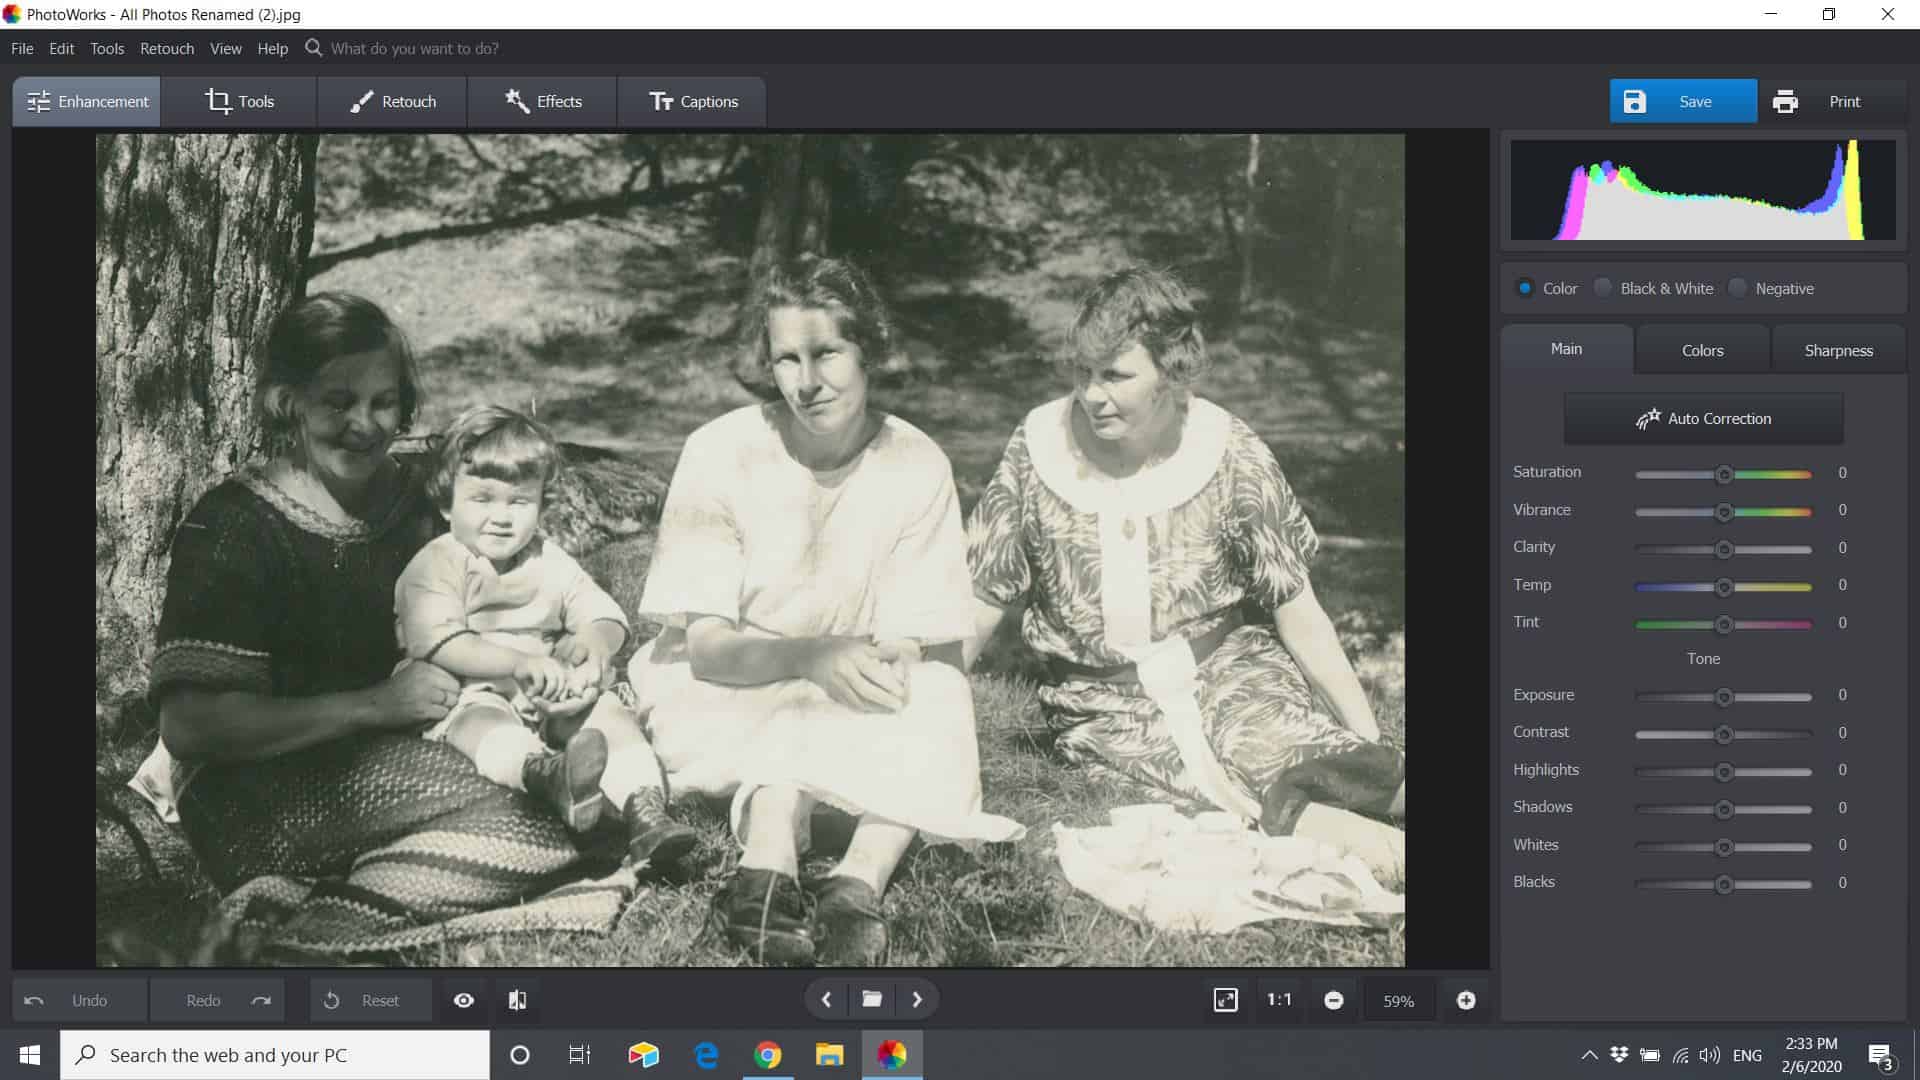Open the image folder browser icon

click(871, 998)
